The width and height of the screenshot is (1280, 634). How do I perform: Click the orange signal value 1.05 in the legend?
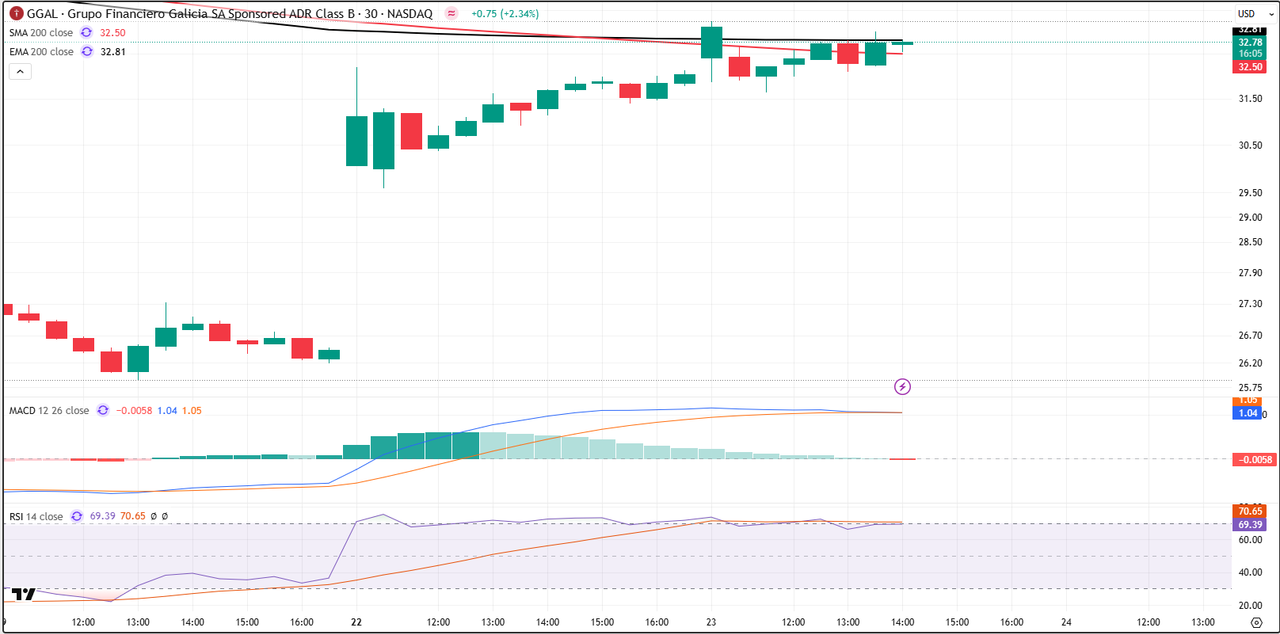(x=191, y=411)
